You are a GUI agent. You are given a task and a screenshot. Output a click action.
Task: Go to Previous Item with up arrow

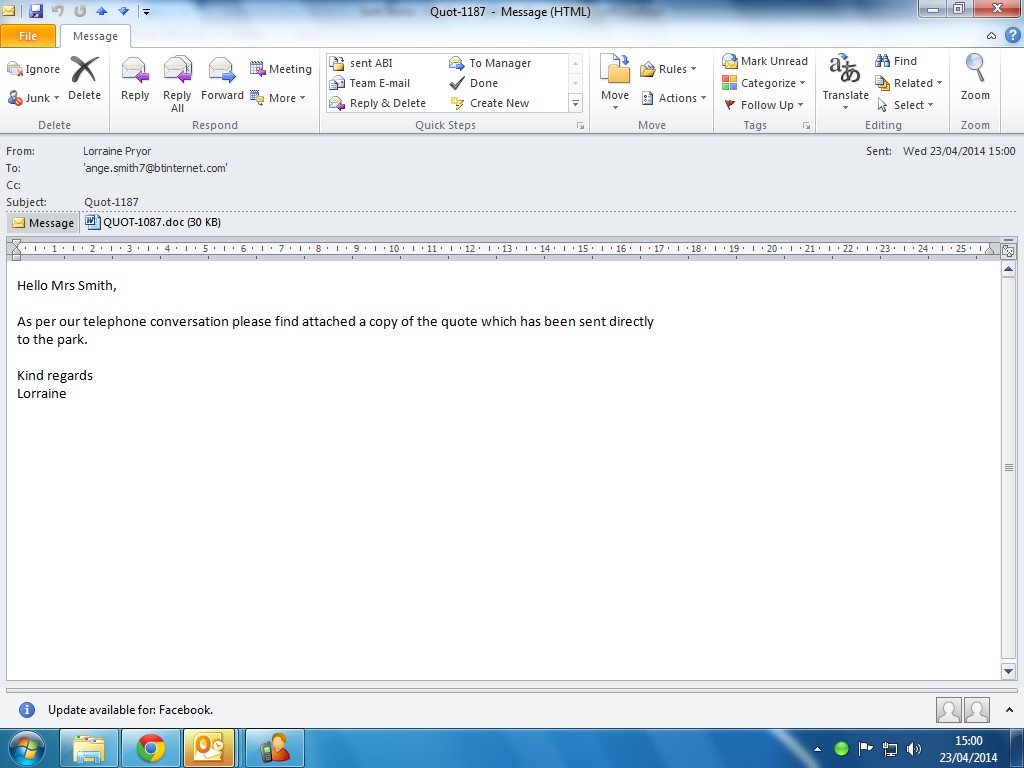pos(101,11)
